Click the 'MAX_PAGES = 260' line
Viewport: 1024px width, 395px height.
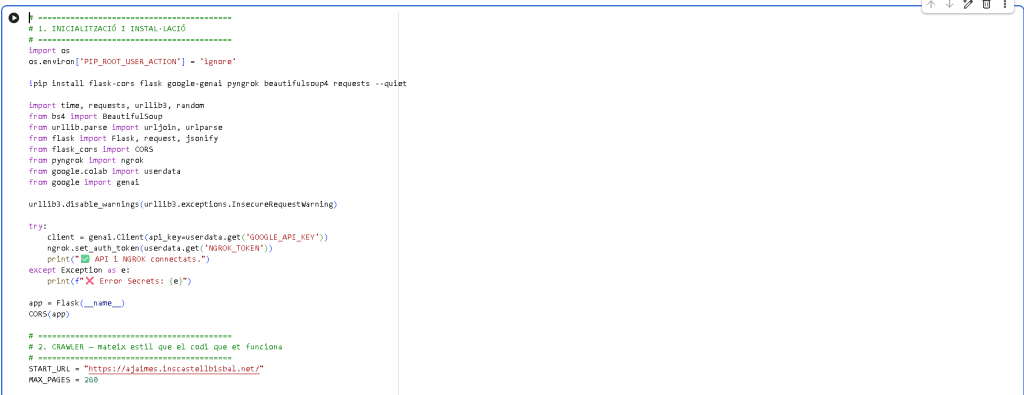point(63,380)
